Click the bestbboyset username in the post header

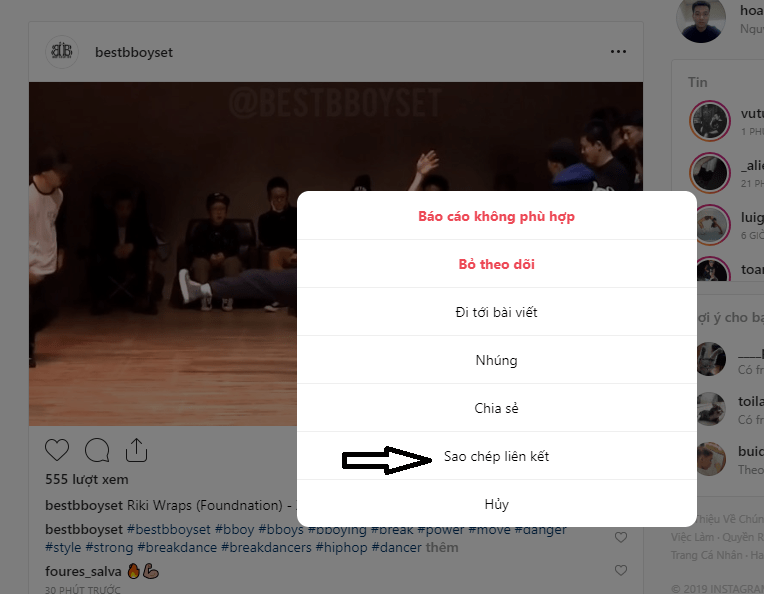tap(134, 52)
